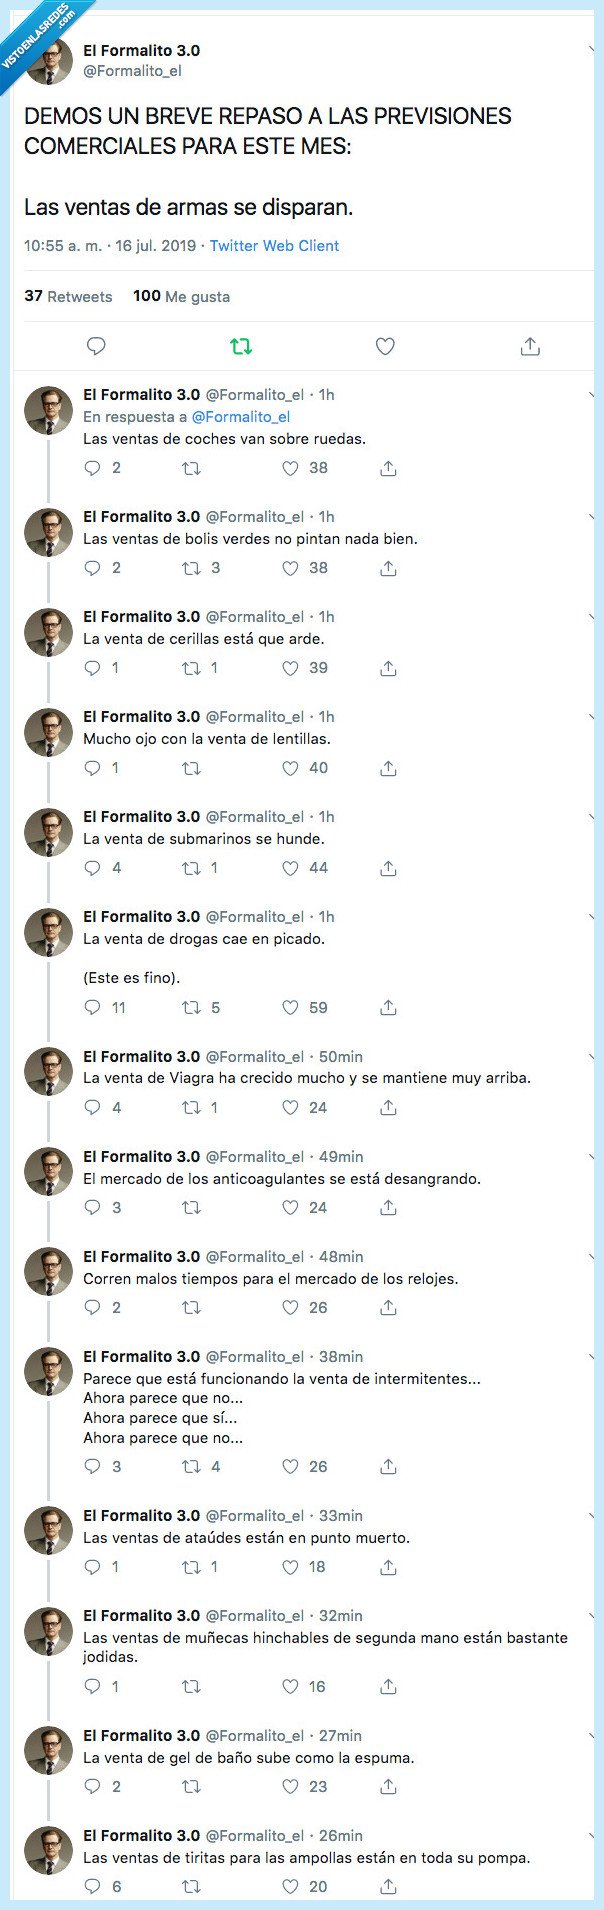Share the 'venta de lentillas' tweet
This screenshot has height=1910, width=604.
click(389, 768)
